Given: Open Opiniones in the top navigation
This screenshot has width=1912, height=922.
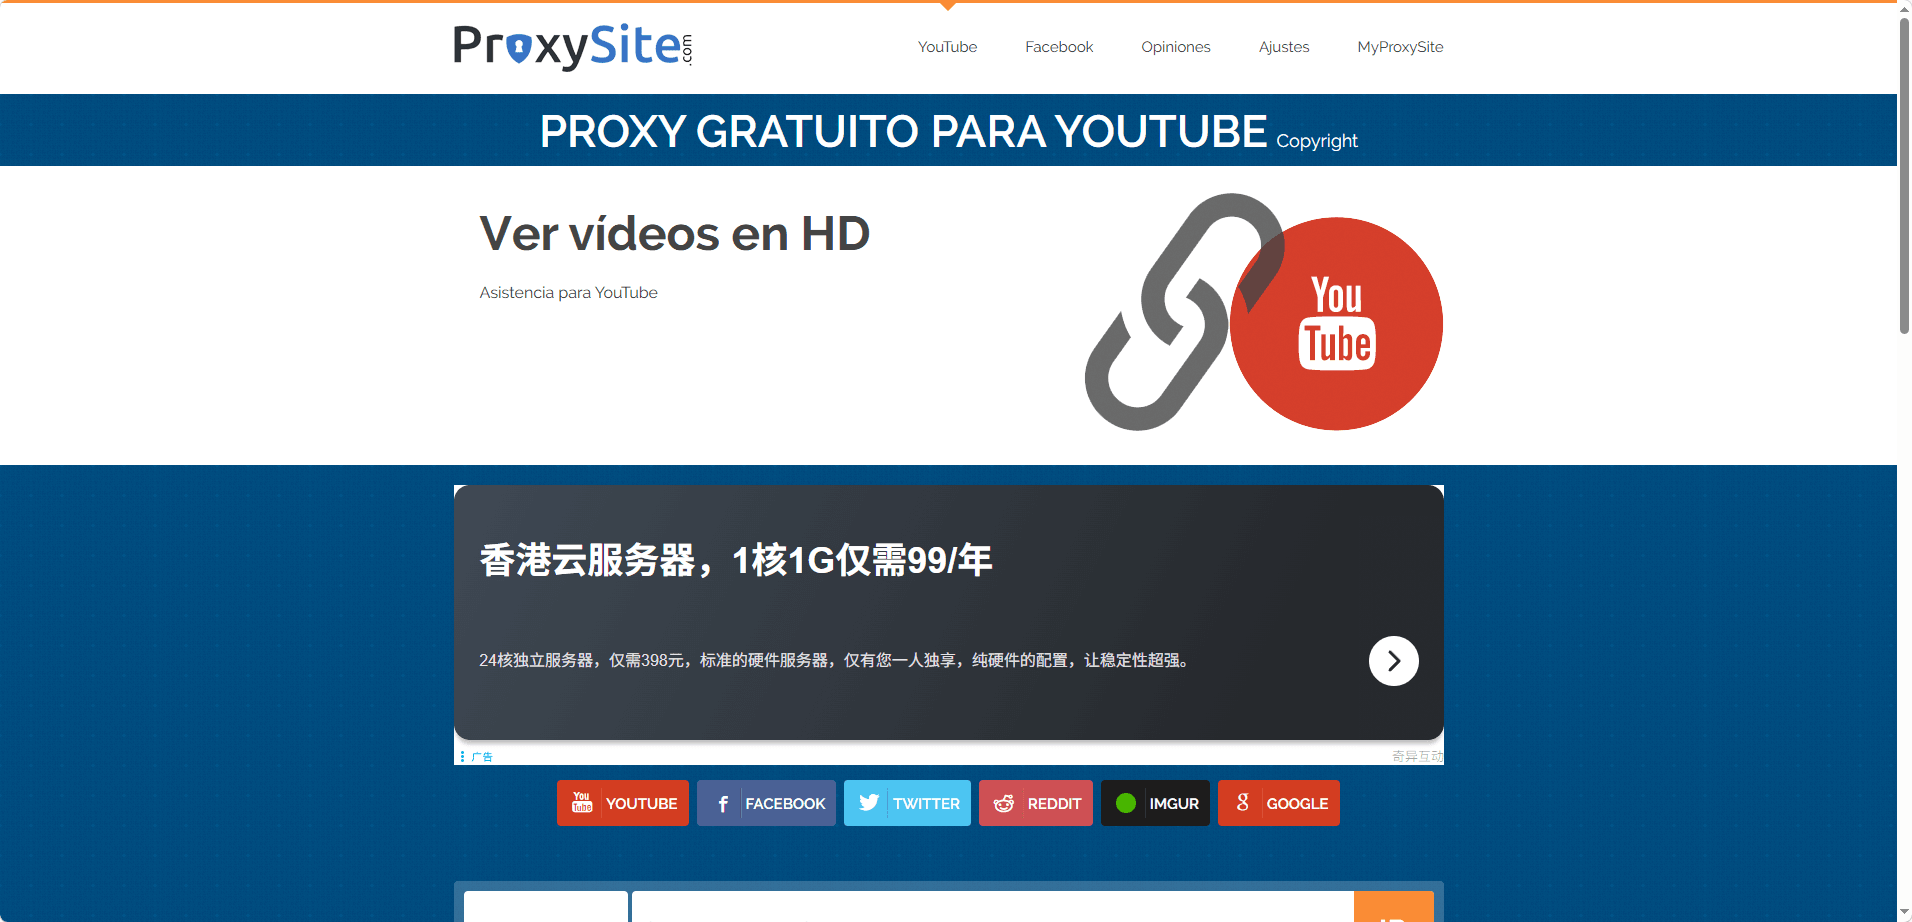Looking at the screenshot, I should point(1175,47).
